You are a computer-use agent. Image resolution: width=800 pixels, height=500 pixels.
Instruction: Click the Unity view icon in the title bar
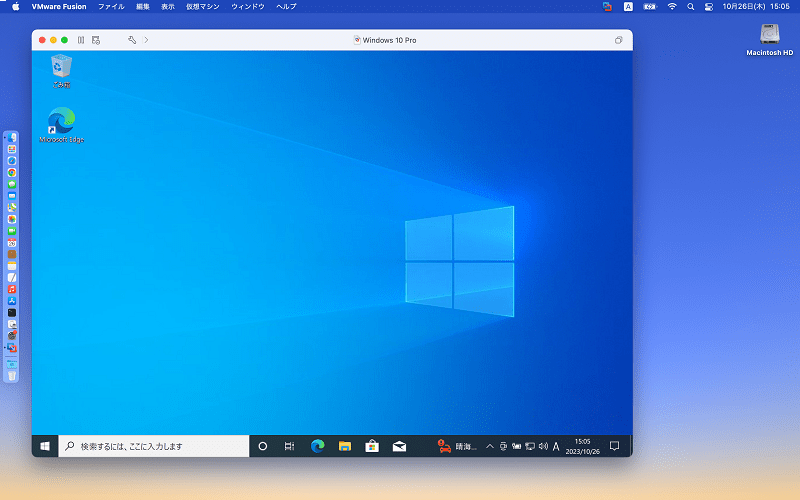coord(618,40)
